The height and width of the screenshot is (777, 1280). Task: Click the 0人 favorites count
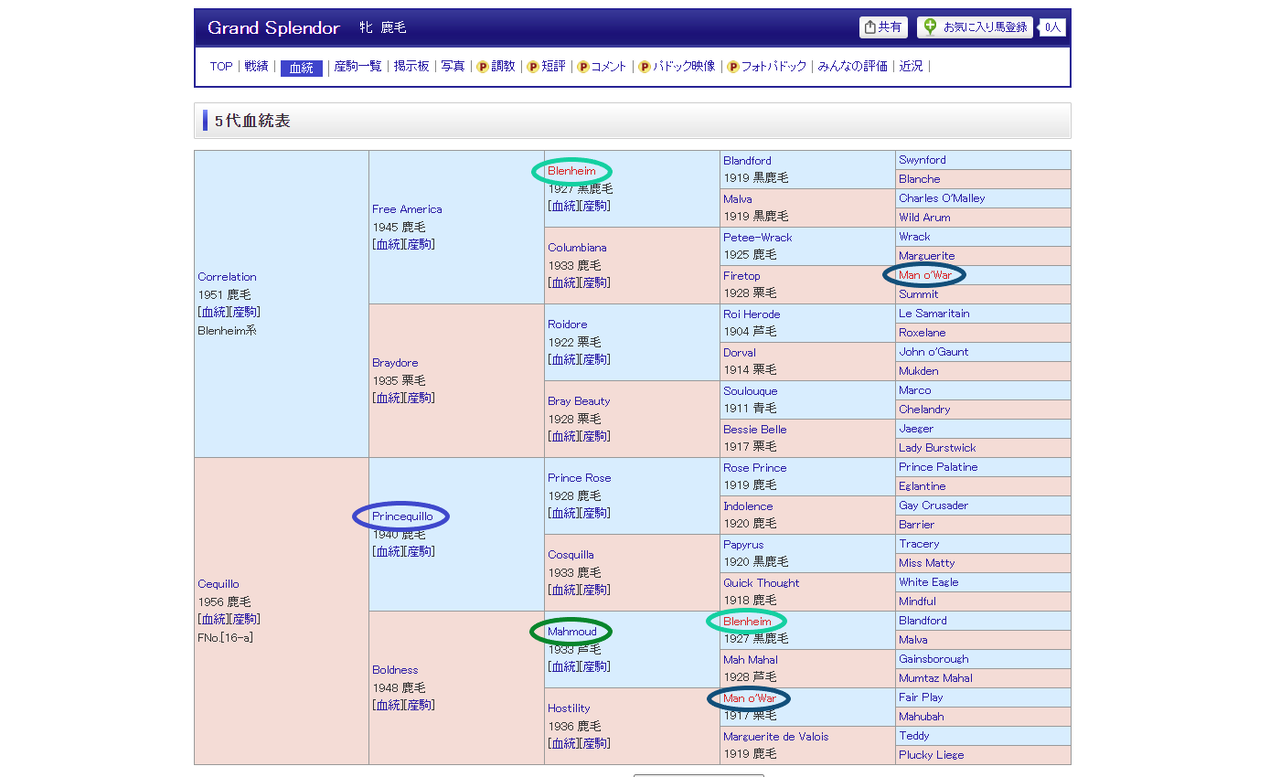click(1053, 27)
